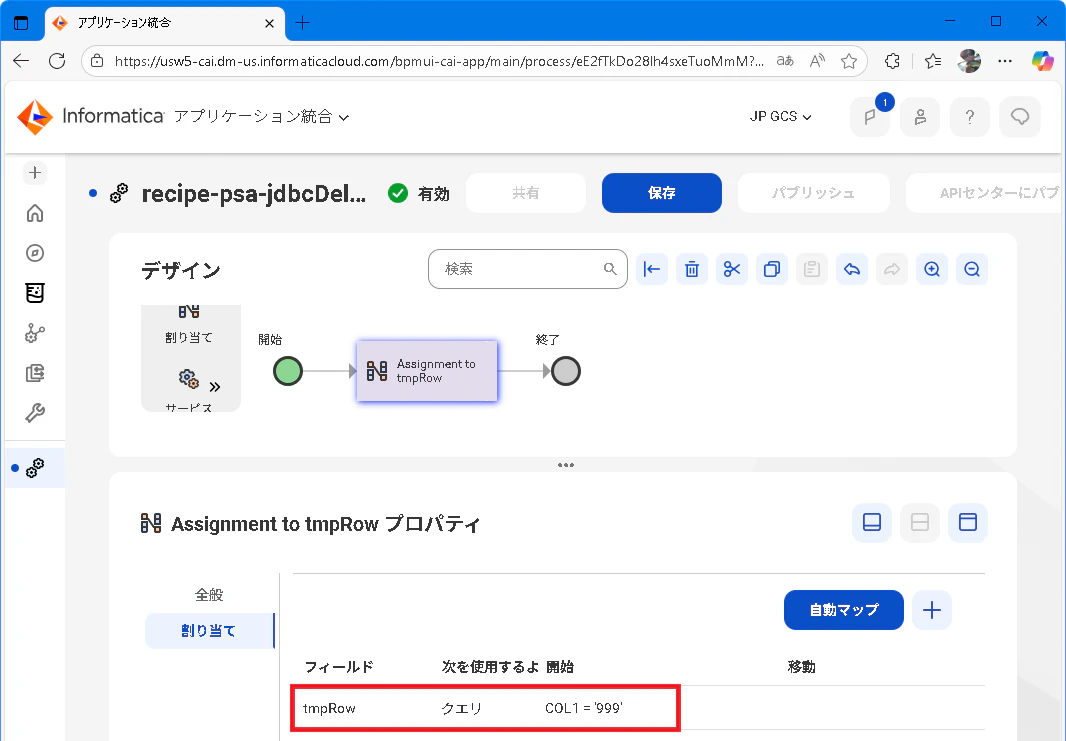Add a new assignment with plus button
This screenshot has width=1066, height=741.
click(931, 610)
